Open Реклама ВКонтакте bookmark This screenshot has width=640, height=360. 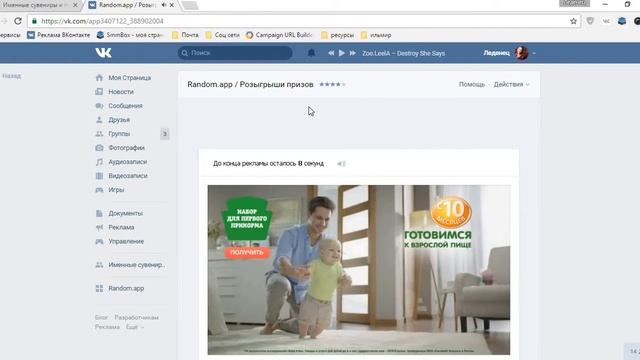[58, 35]
